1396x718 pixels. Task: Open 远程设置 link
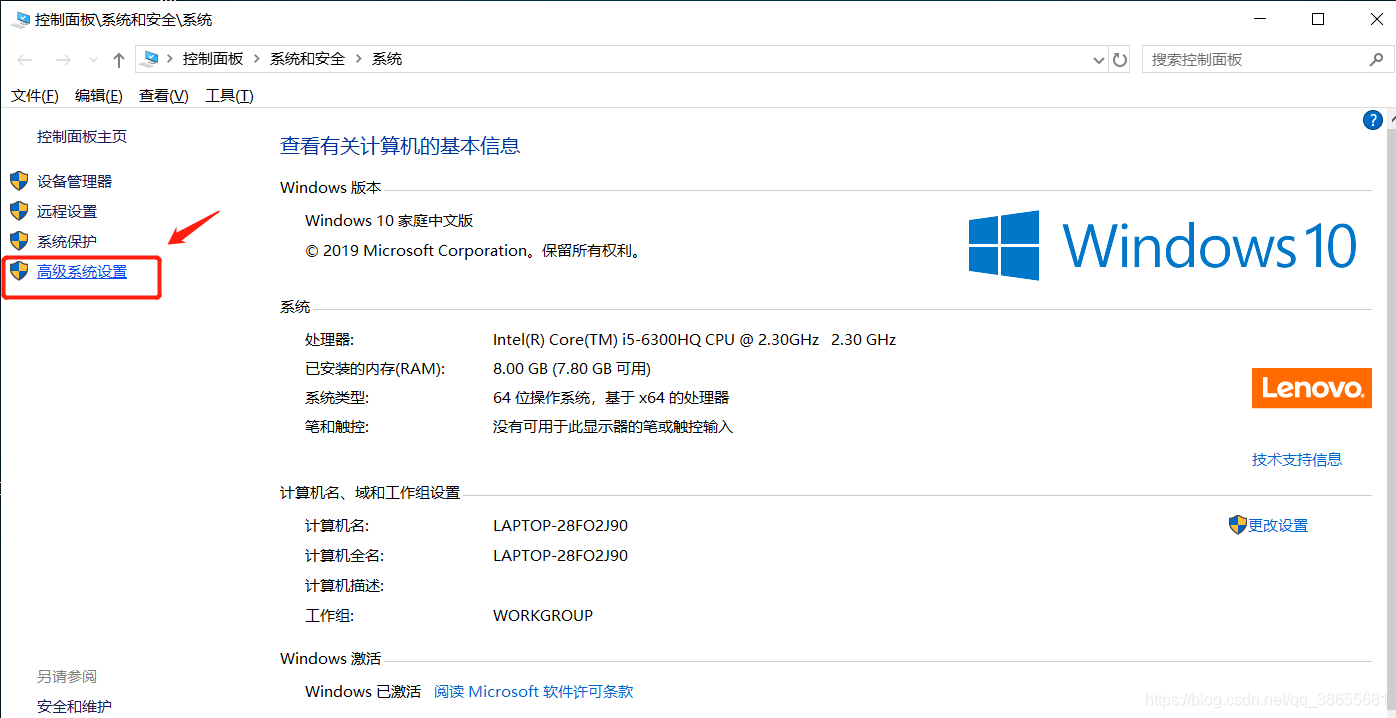67,211
